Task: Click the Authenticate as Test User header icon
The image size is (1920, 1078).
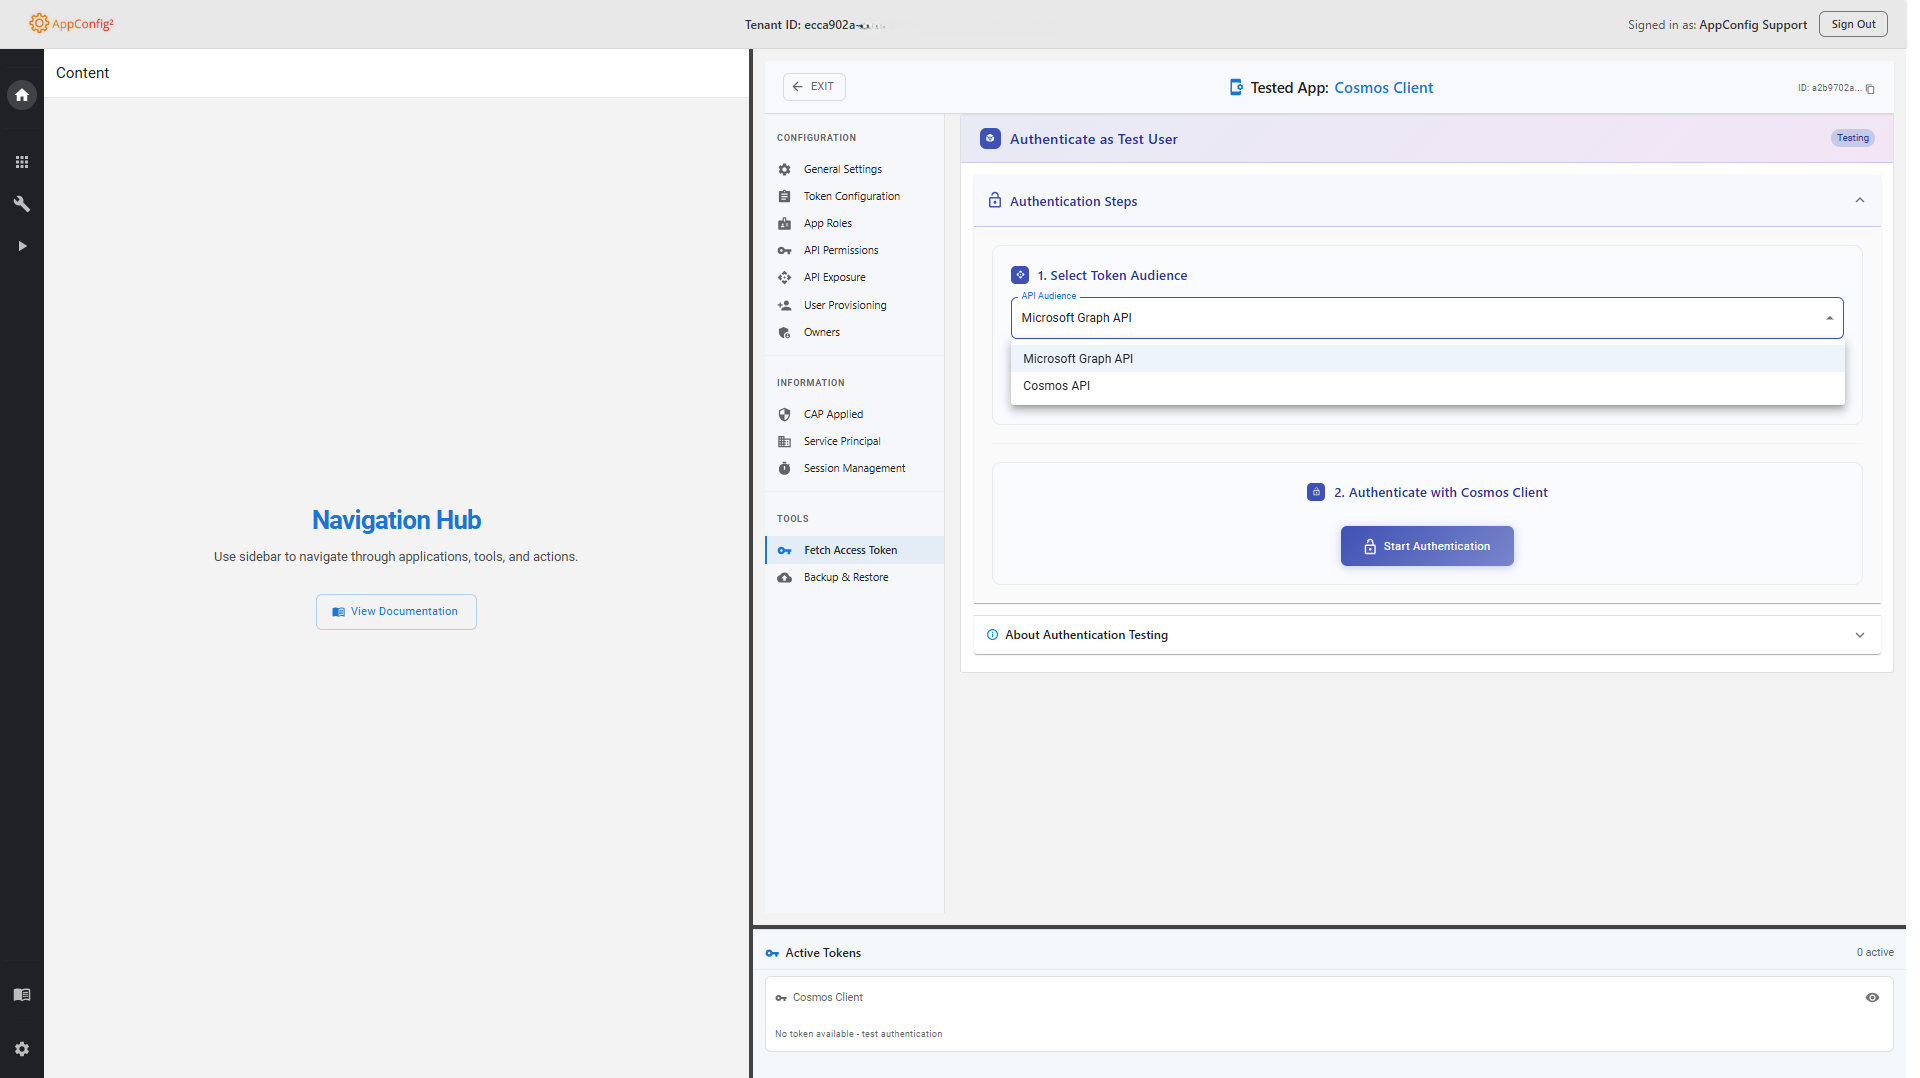Action: click(990, 139)
